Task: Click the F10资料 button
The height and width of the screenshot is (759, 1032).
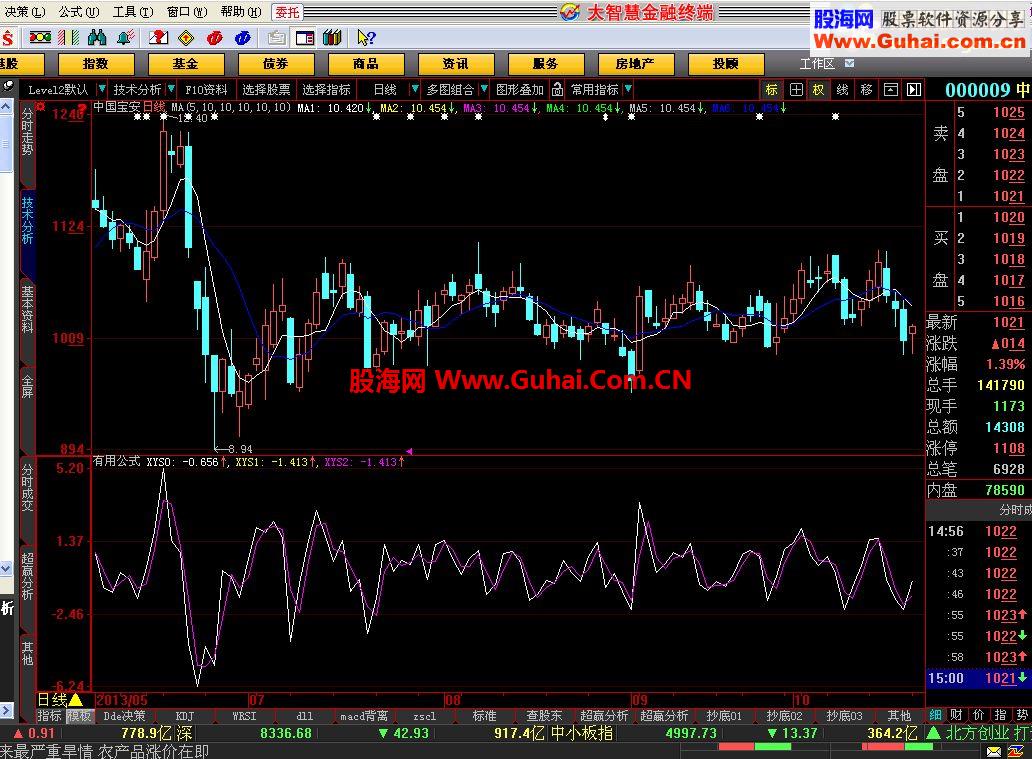Action: 206,90
